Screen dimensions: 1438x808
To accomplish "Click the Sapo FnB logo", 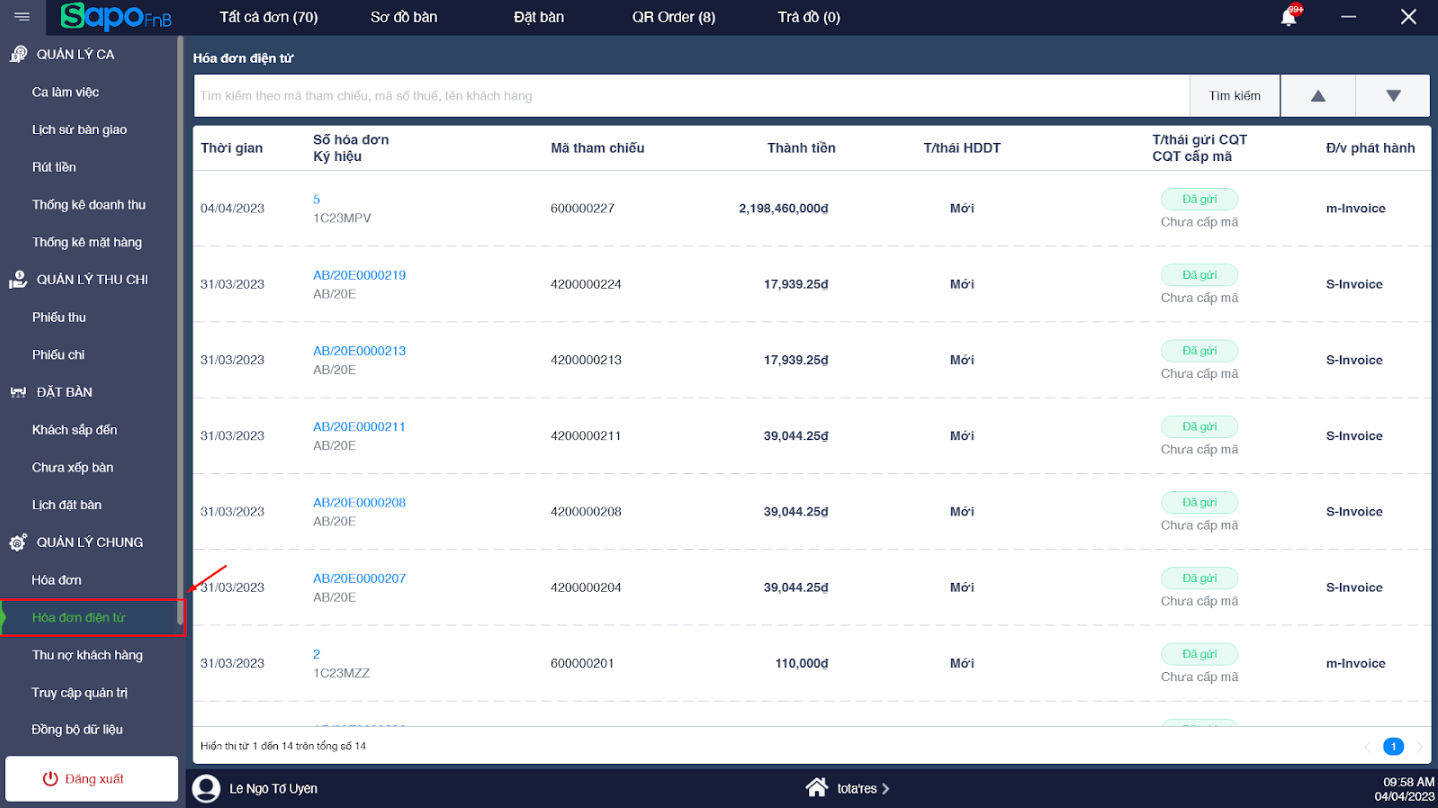I will (x=116, y=17).
